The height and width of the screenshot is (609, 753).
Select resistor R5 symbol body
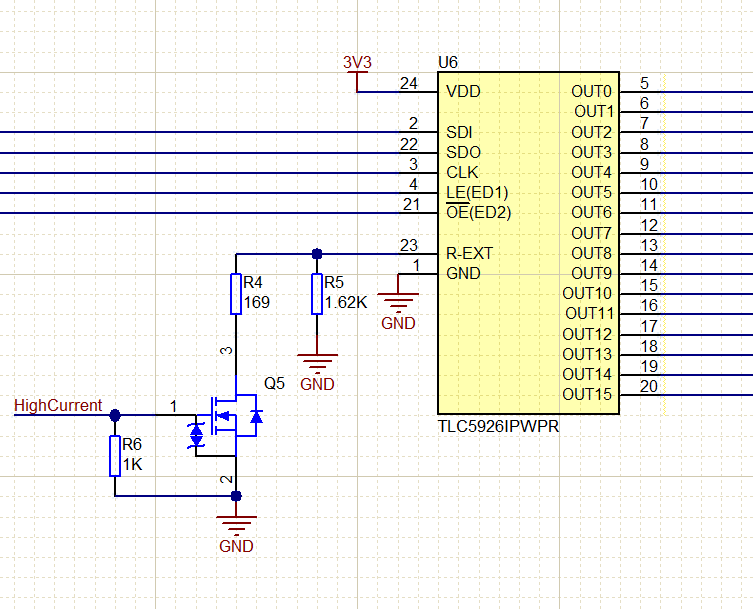click(x=317, y=294)
